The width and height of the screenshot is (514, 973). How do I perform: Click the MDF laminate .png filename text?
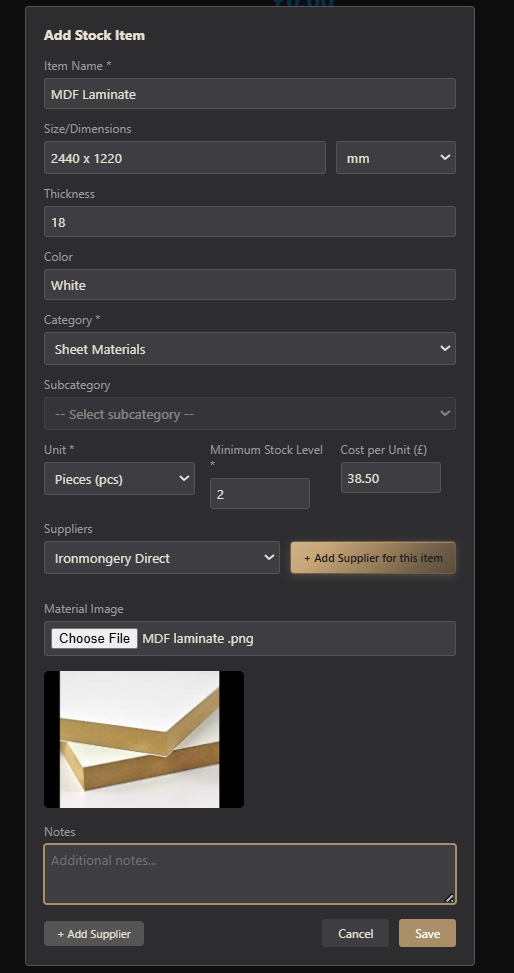coord(197,639)
